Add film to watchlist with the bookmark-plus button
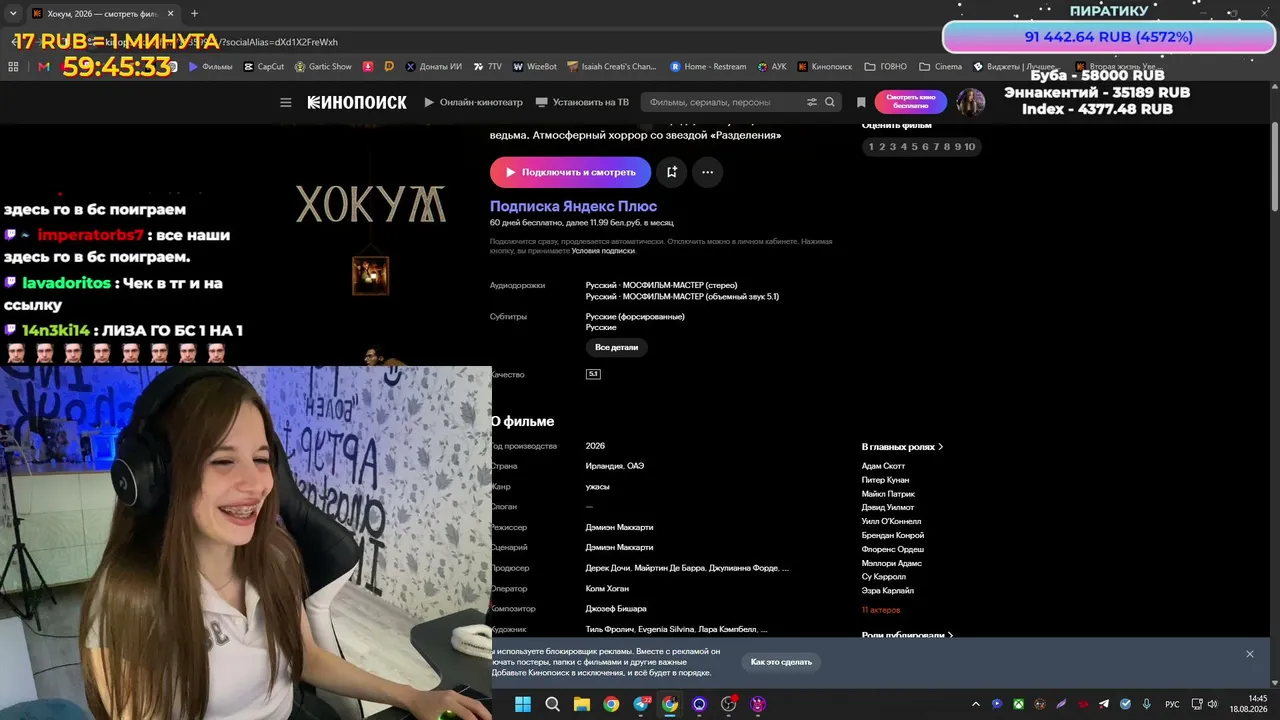This screenshot has width=1280, height=720. pos(672,172)
